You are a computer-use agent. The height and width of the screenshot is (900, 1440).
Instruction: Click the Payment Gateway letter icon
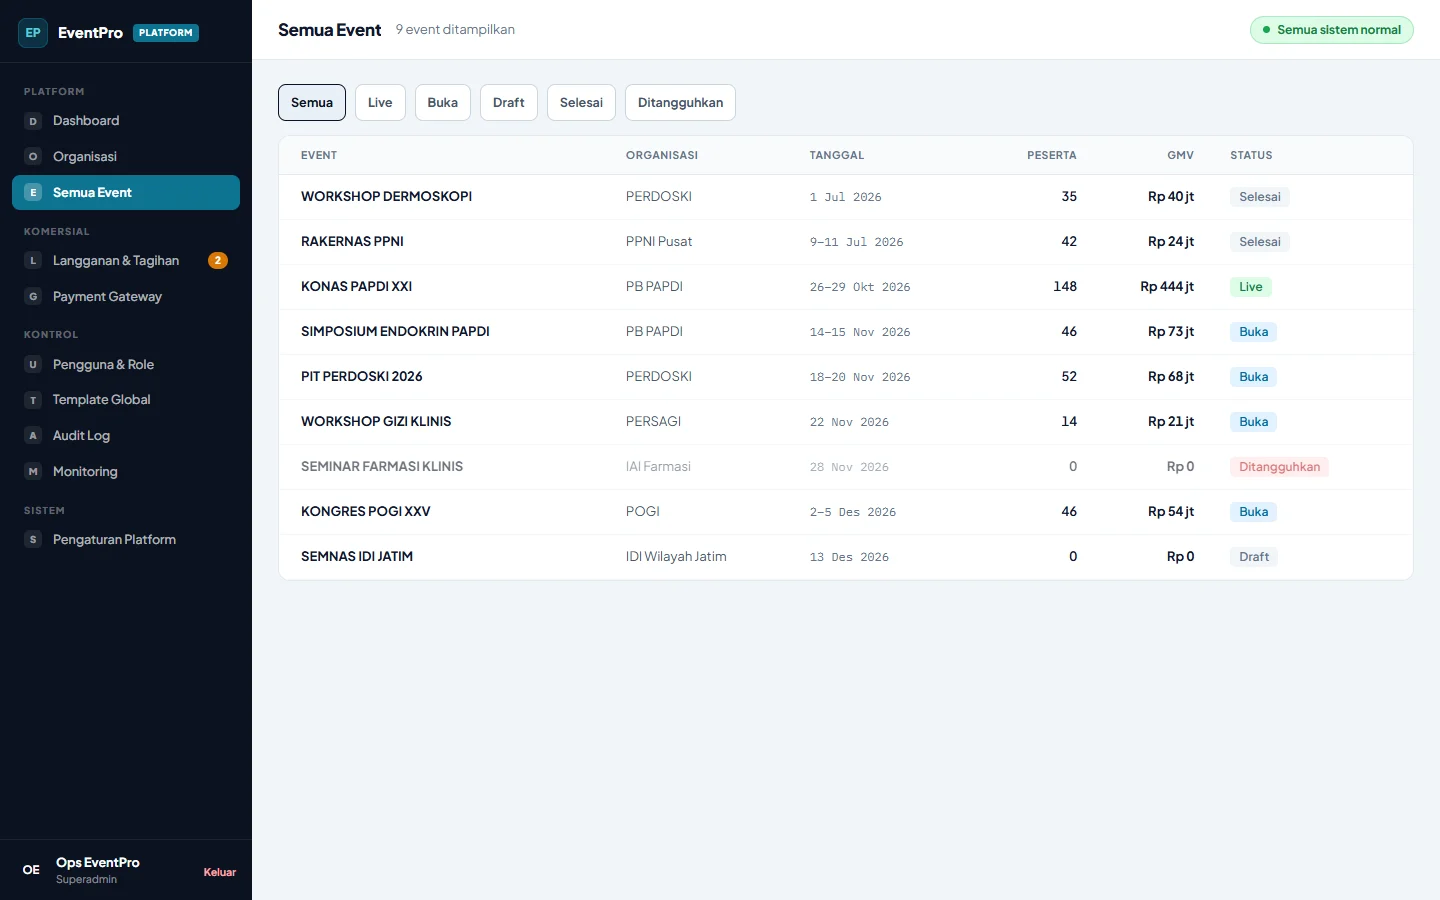[x=33, y=297]
